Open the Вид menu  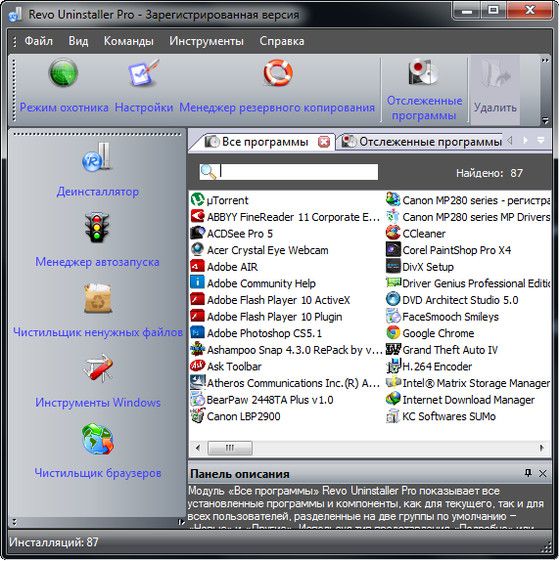(x=78, y=41)
